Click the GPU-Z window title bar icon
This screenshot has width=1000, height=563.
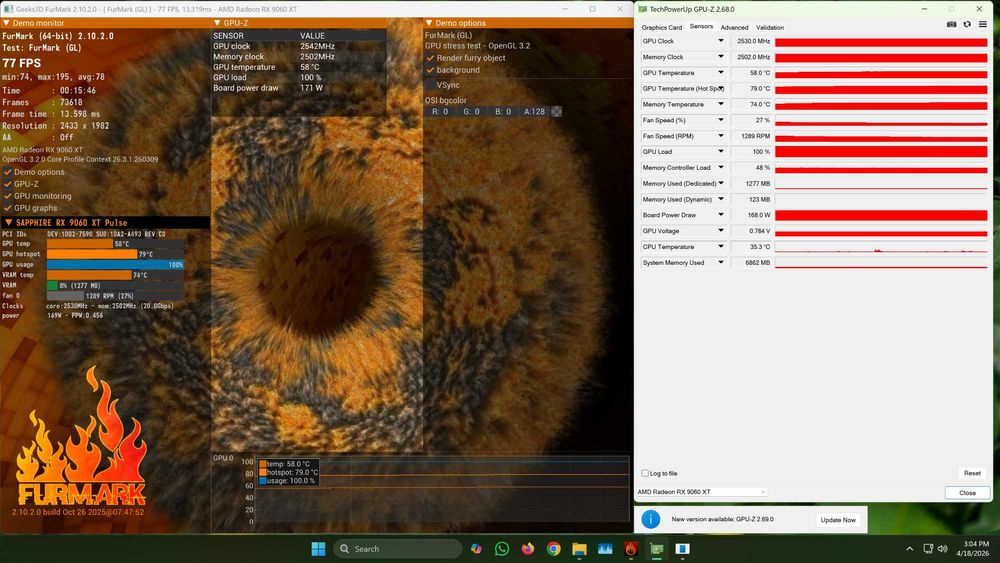tap(643, 9)
